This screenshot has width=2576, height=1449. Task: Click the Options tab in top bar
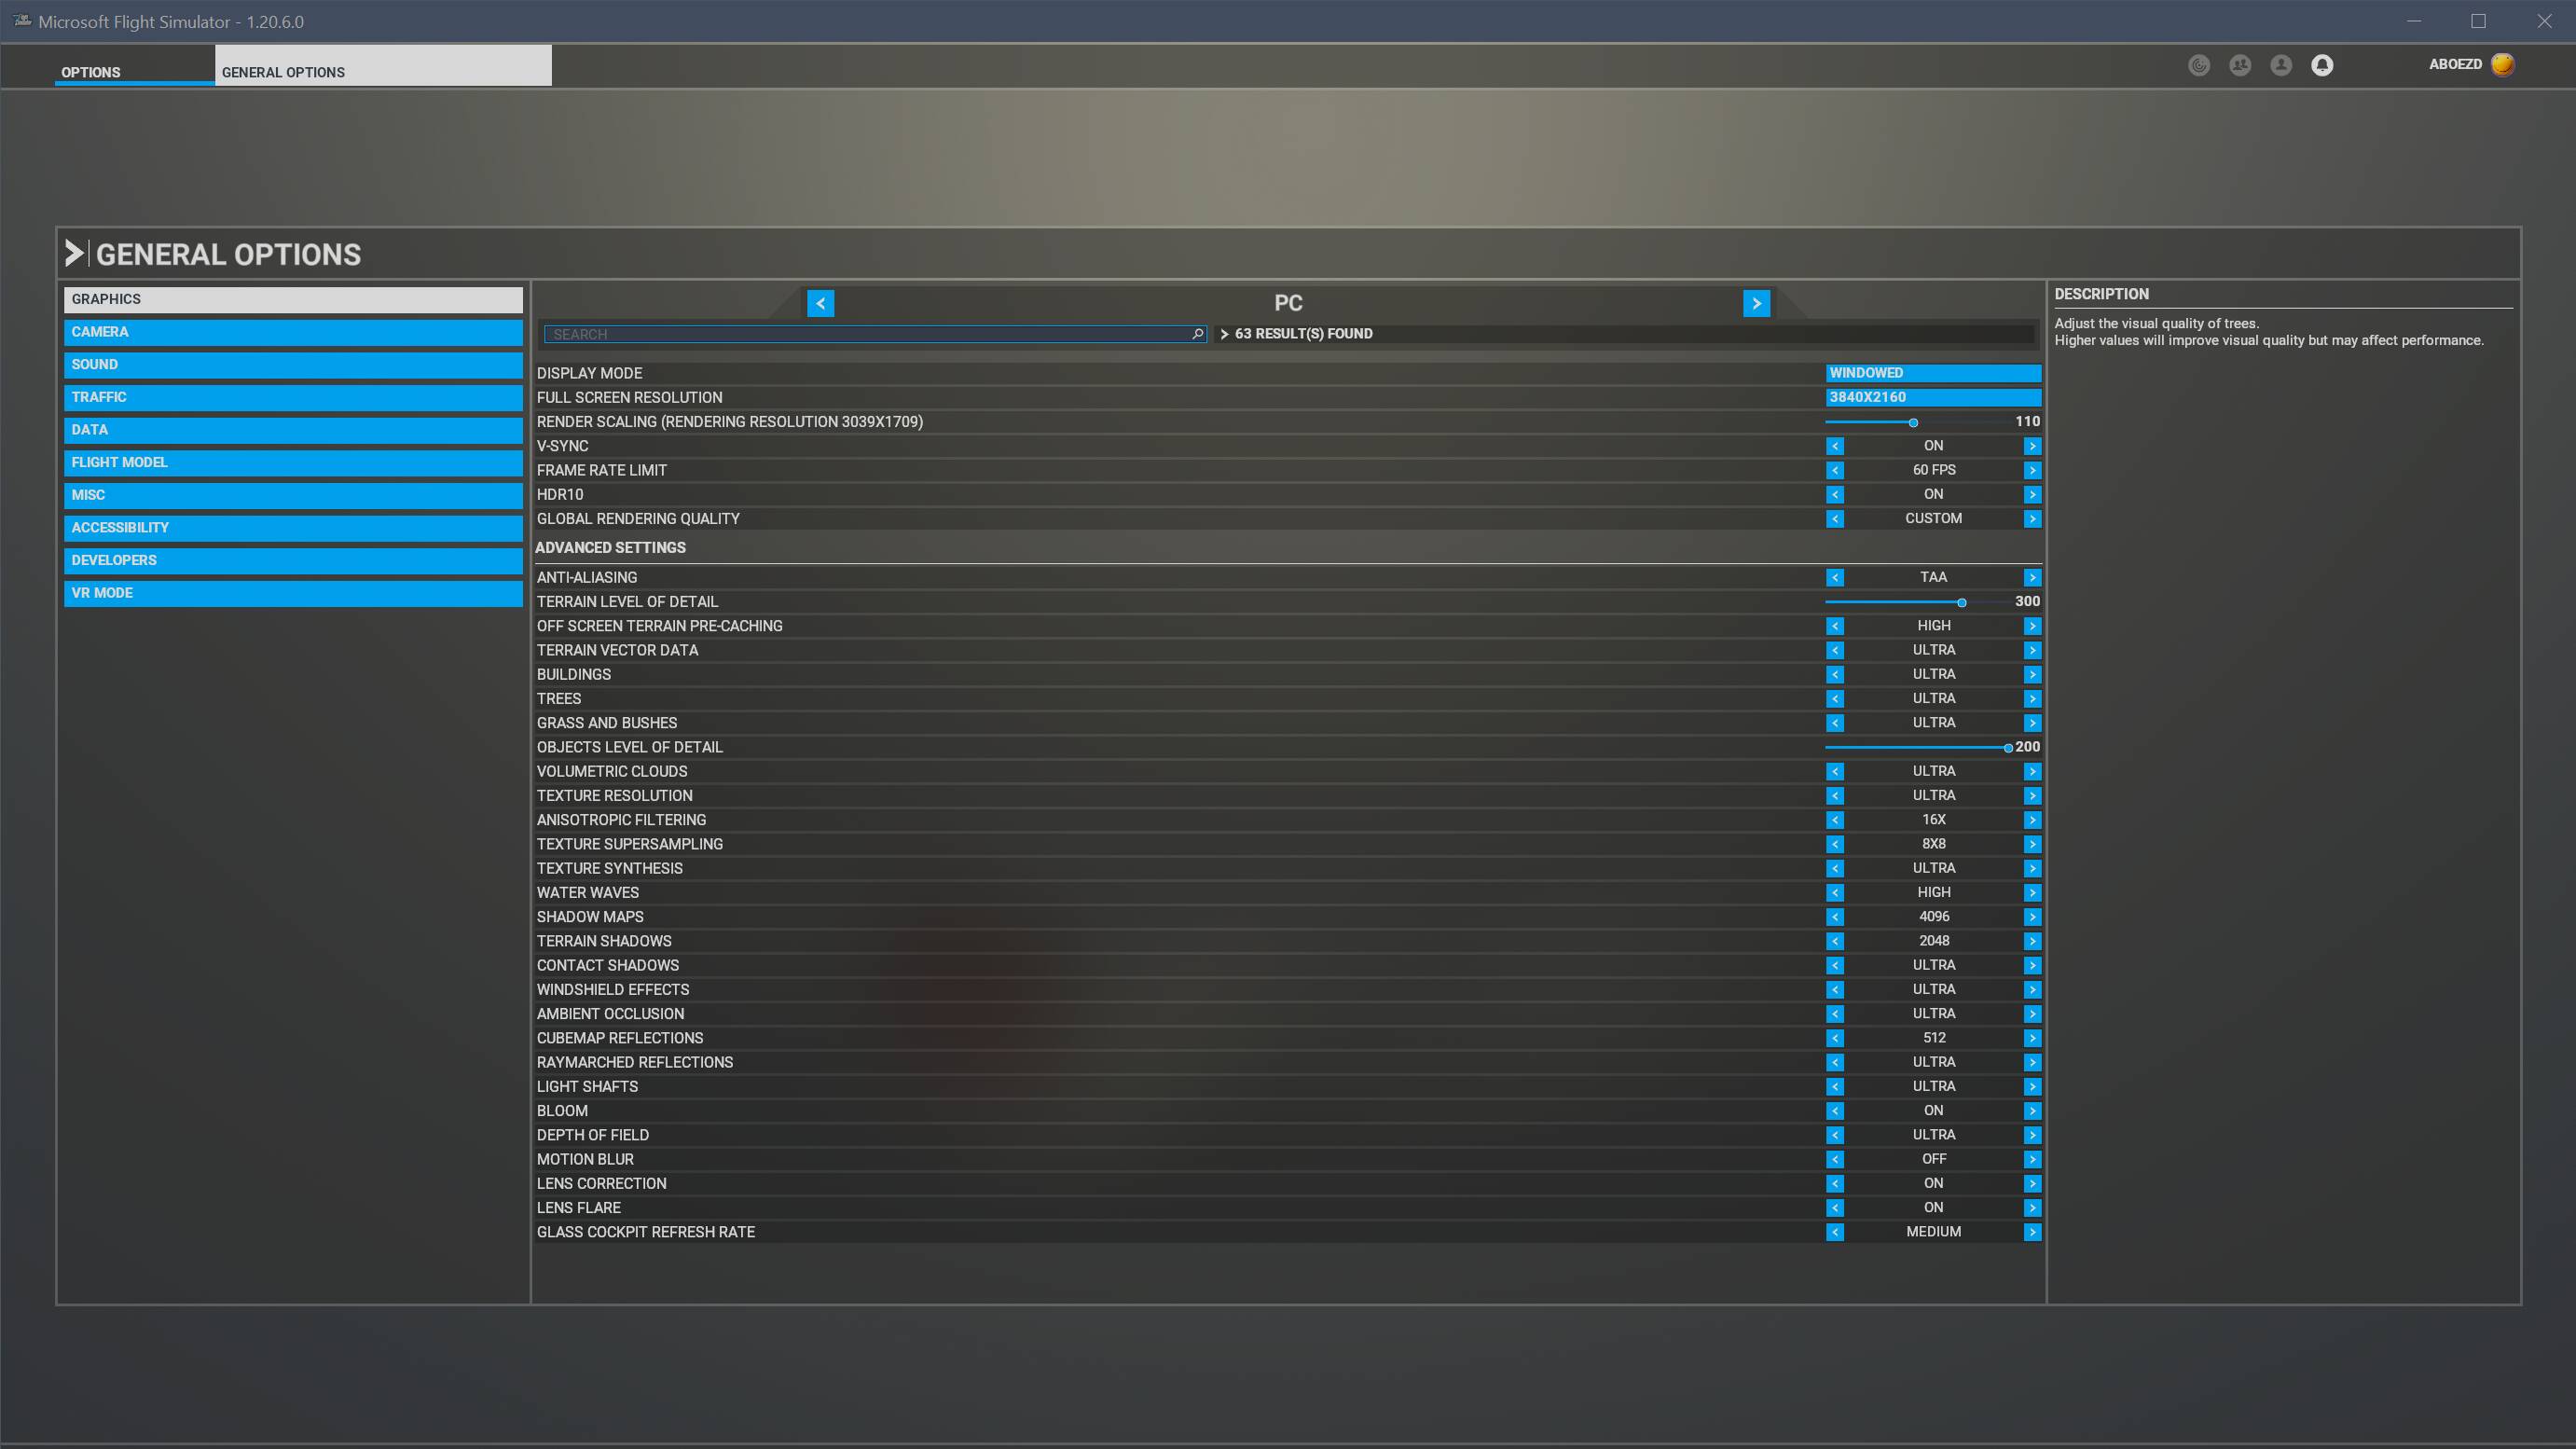tap(91, 72)
